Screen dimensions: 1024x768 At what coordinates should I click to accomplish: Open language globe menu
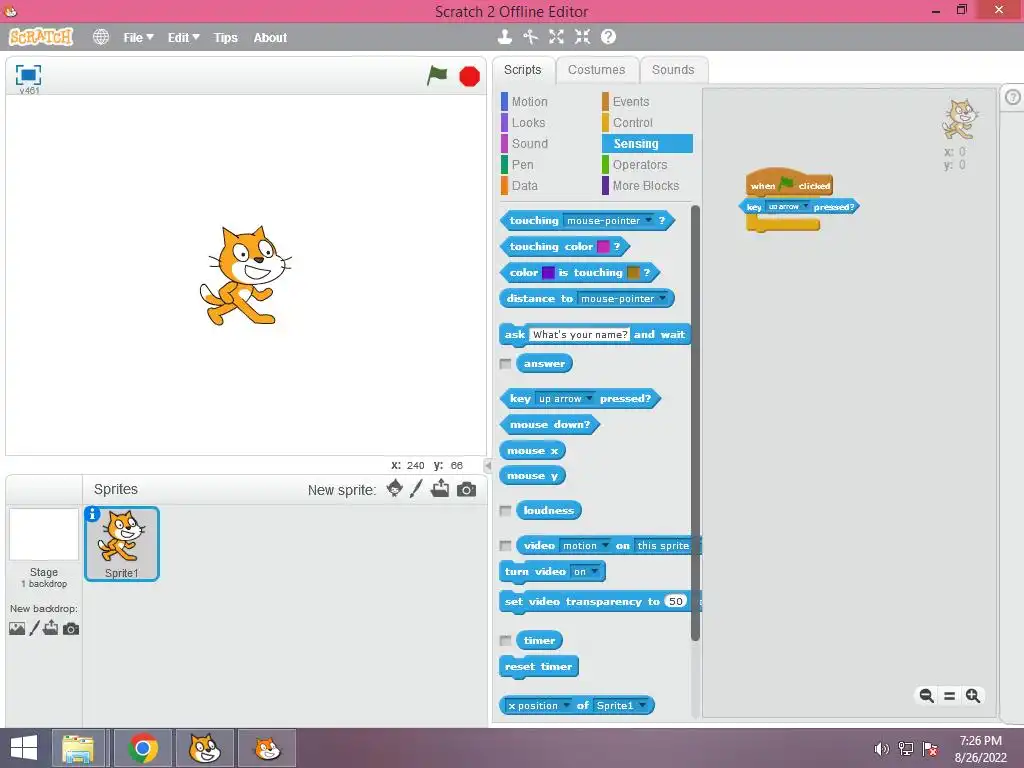pos(101,37)
